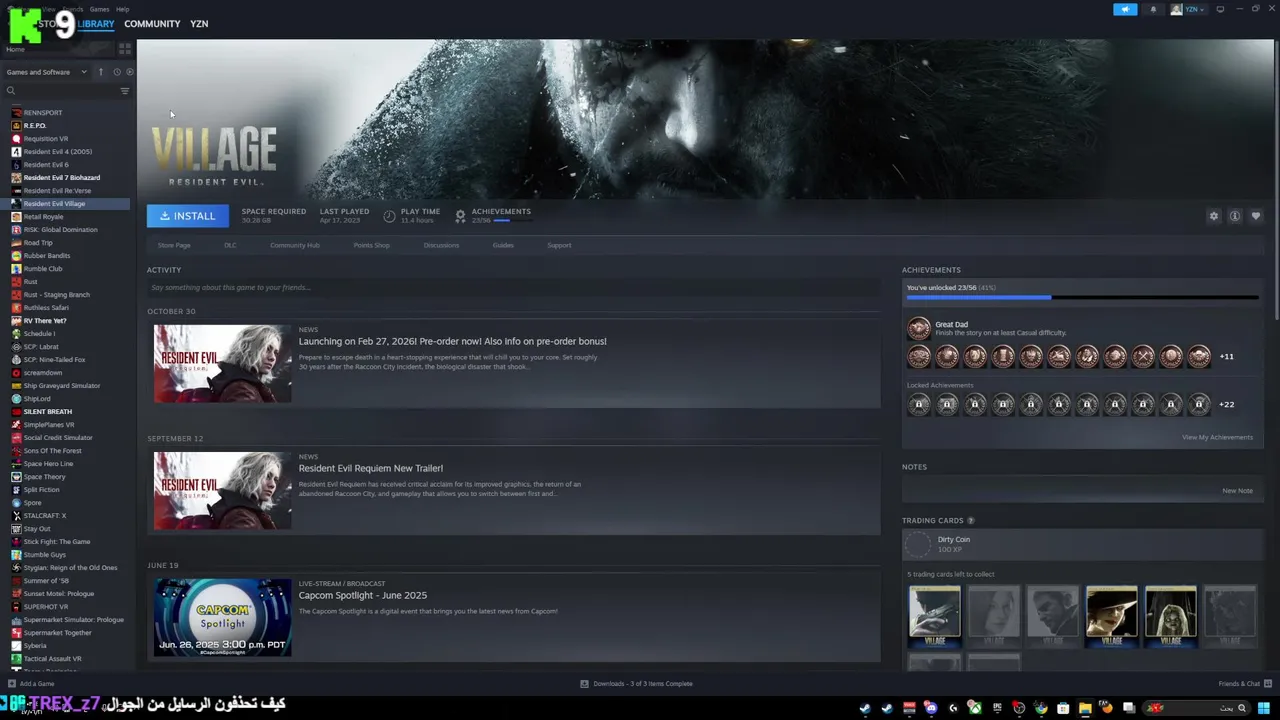Image resolution: width=1280 pixels, height=720 pixels.
Task: Open the Games menu
Action: 99,9
